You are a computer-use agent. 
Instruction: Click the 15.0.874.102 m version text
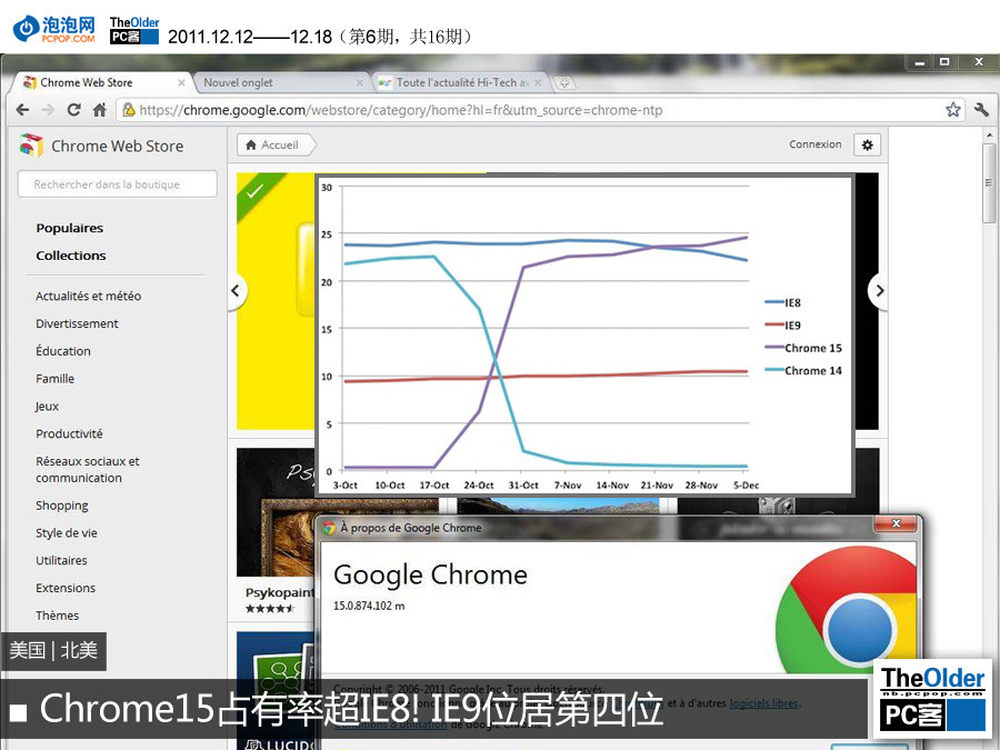(x=369, y=606)
